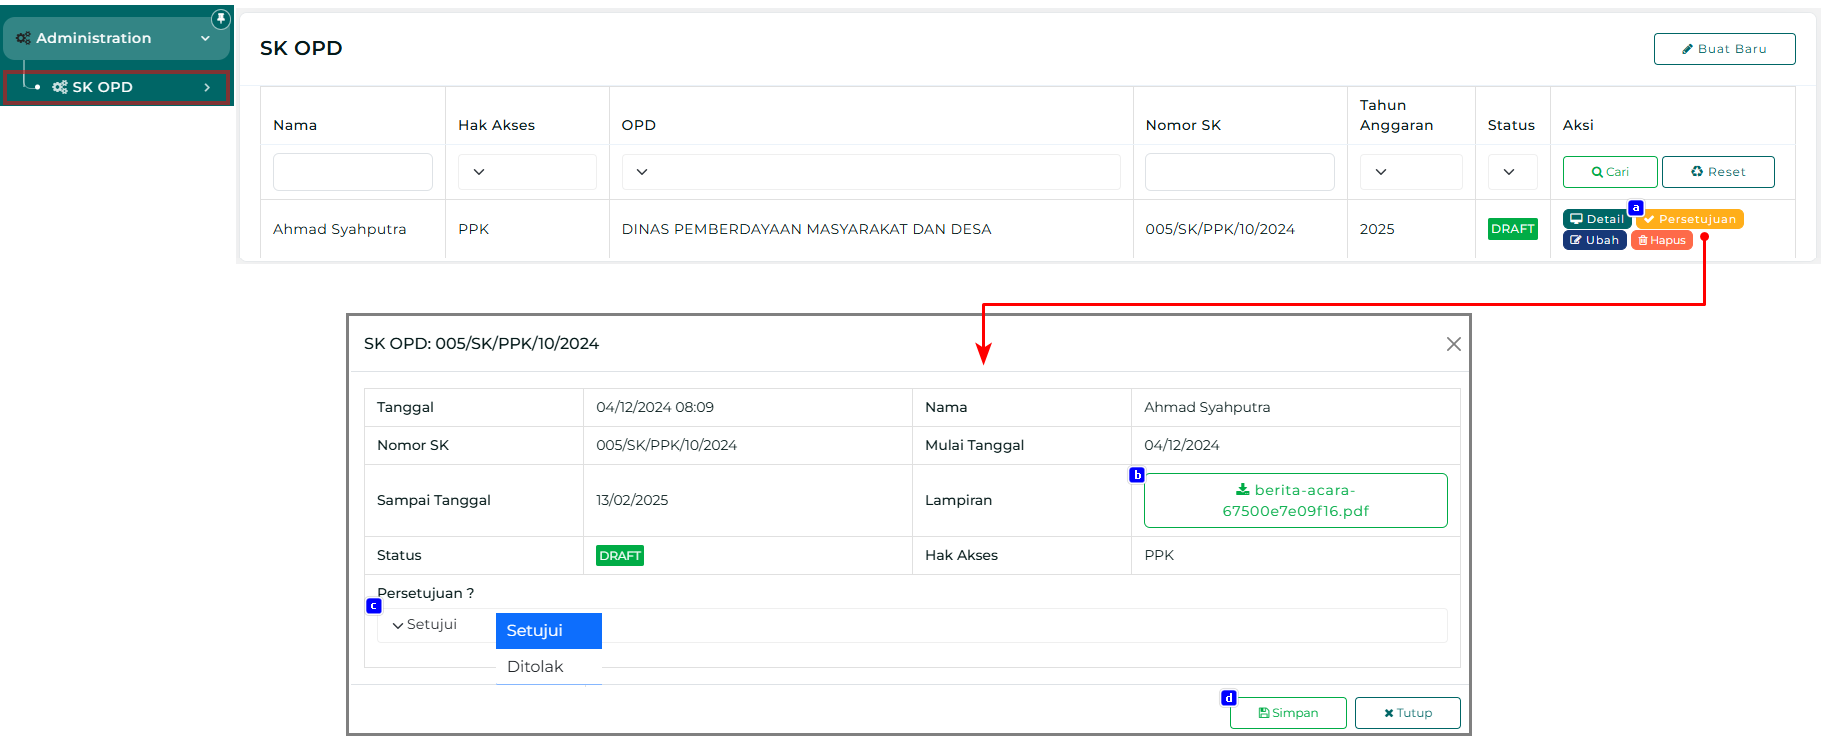Close the SK OPD dialog with X
Screen dimensions: 1821x739
[x=1453, y=344]
